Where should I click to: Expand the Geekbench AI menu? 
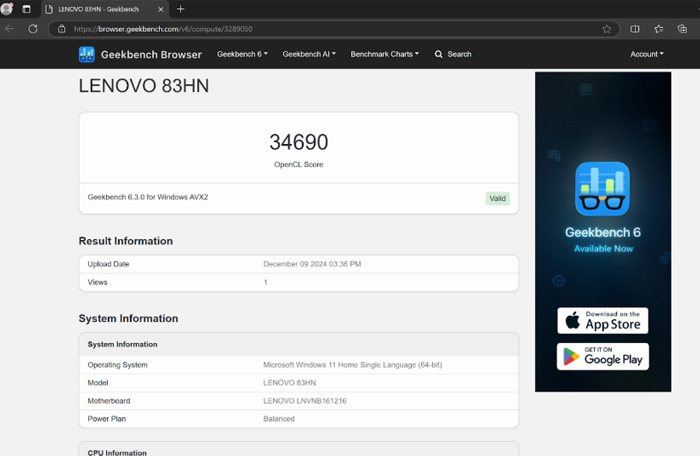click(x=309, y=54)
